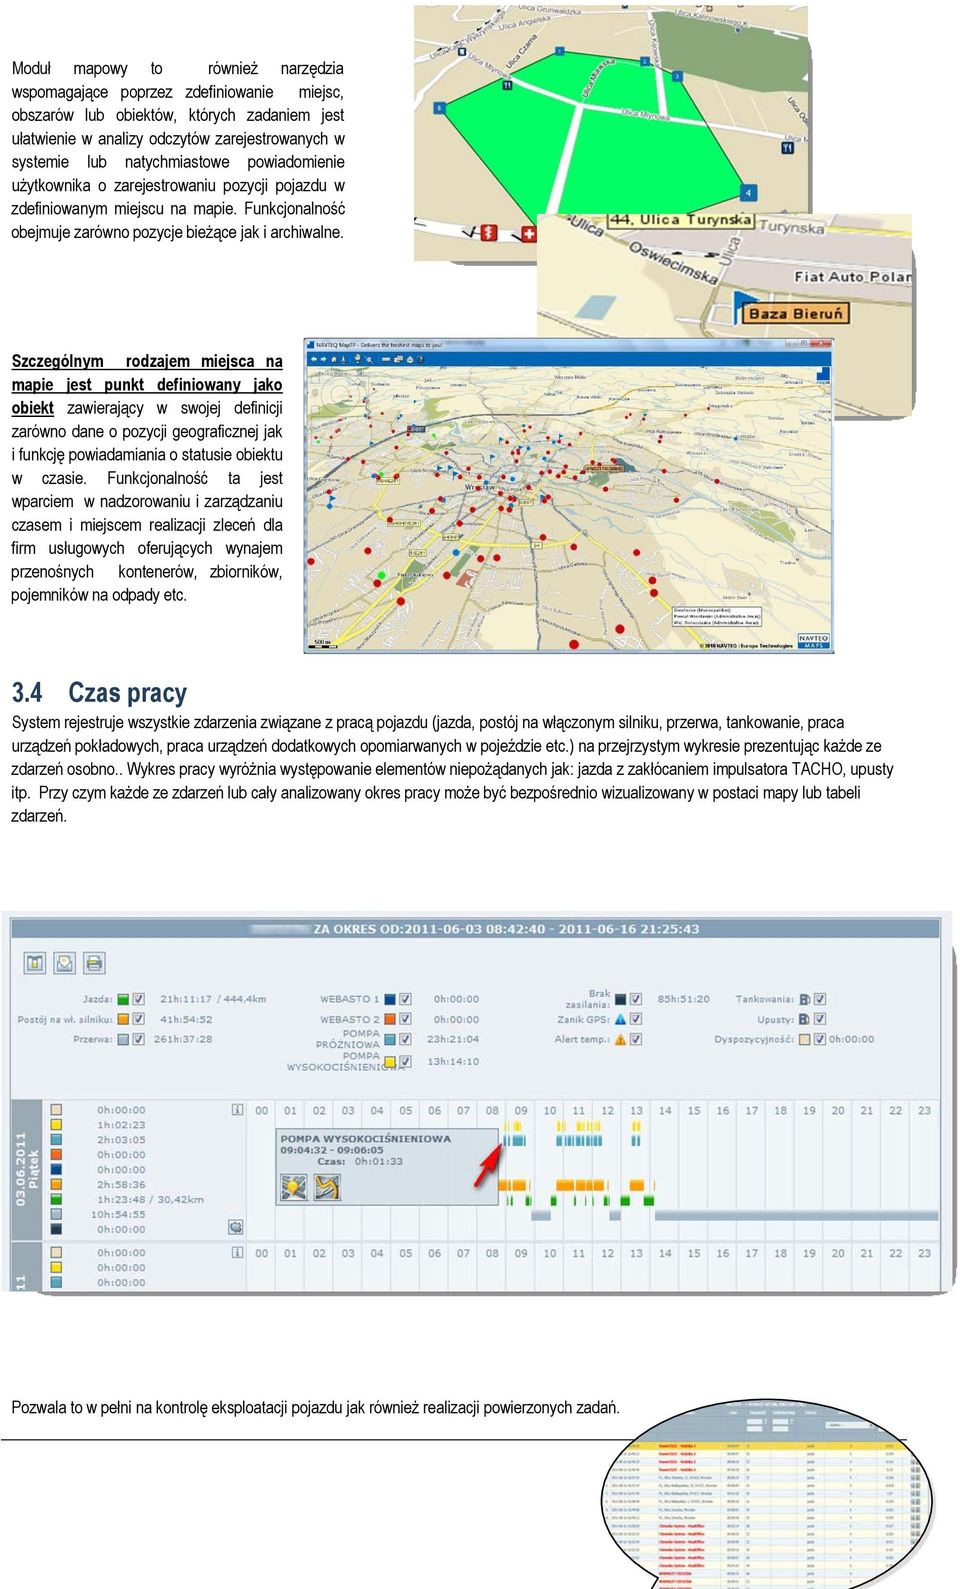This screenshot has height=1589, width=960.
Task: Click the Tankowania fuel icon
Action: pyautogui.click(x=804, y=998)
